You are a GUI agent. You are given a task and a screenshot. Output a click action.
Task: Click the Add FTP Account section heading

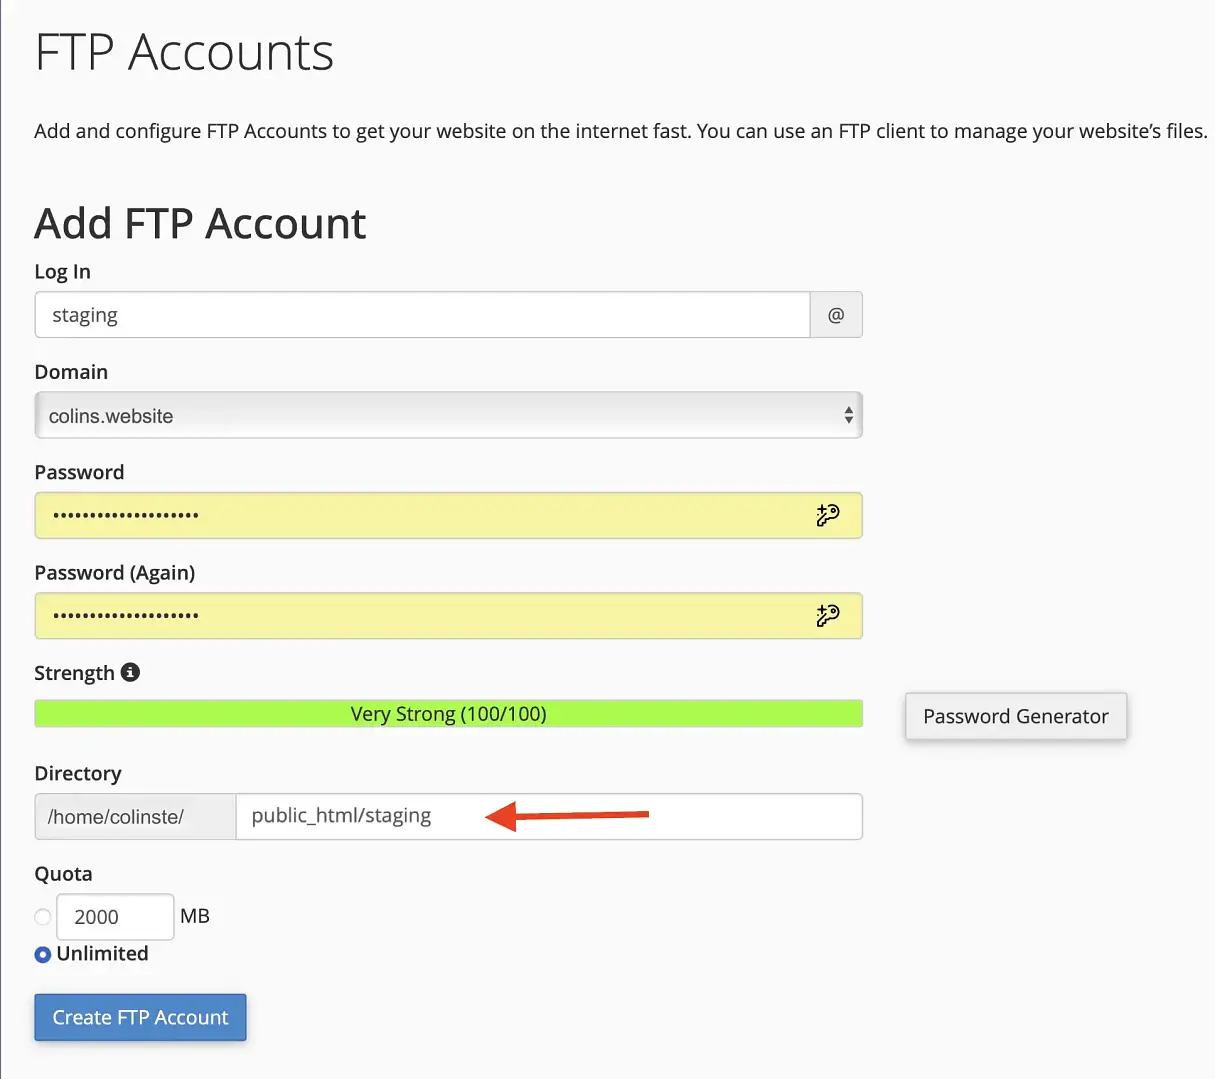pyautogui.click(x=200, y=222)
